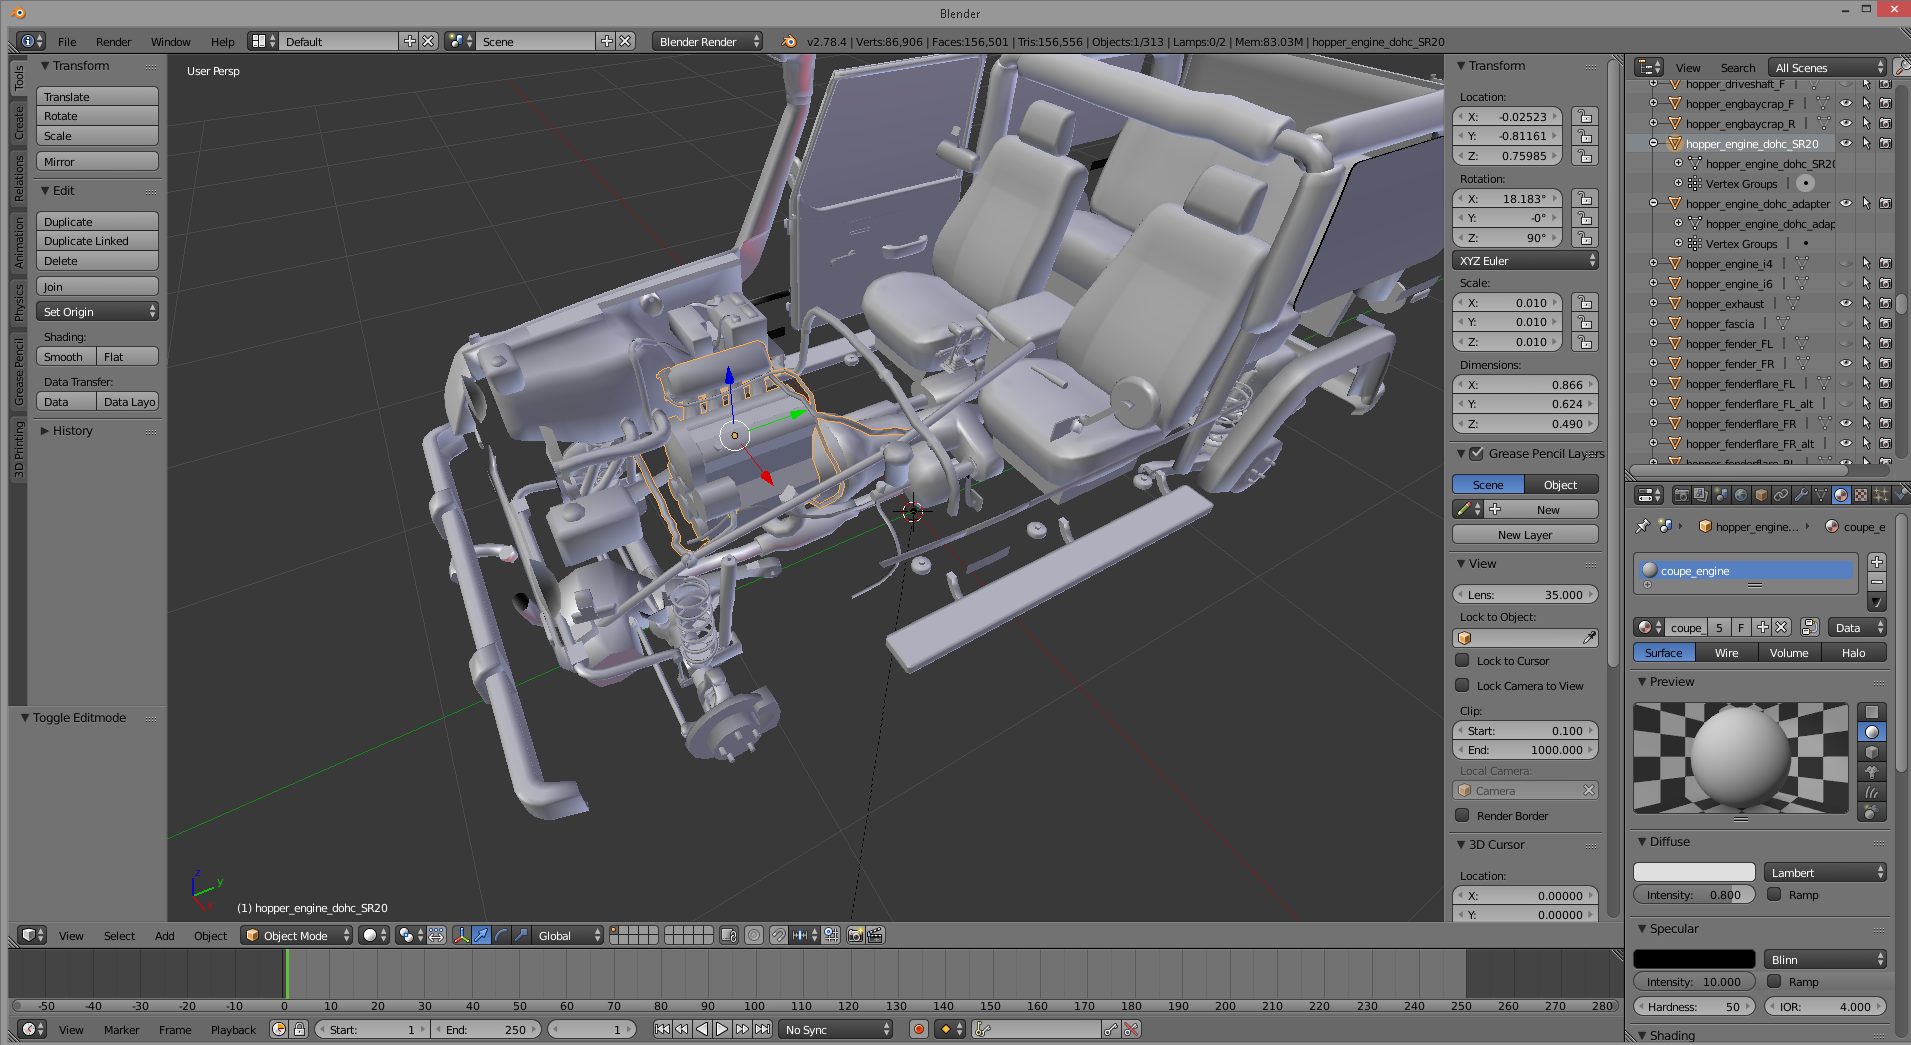
Task: Select sphere preview type for material
Action: point(1872,732)
